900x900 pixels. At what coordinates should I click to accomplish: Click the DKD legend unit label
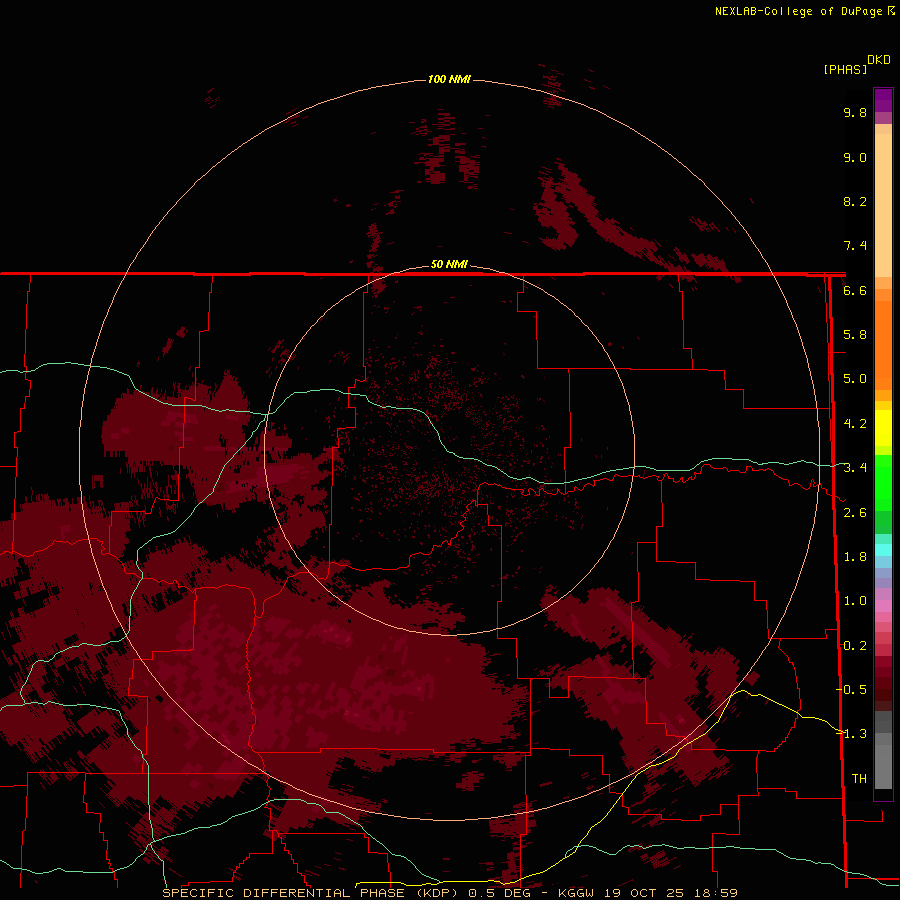click(878, 60)
